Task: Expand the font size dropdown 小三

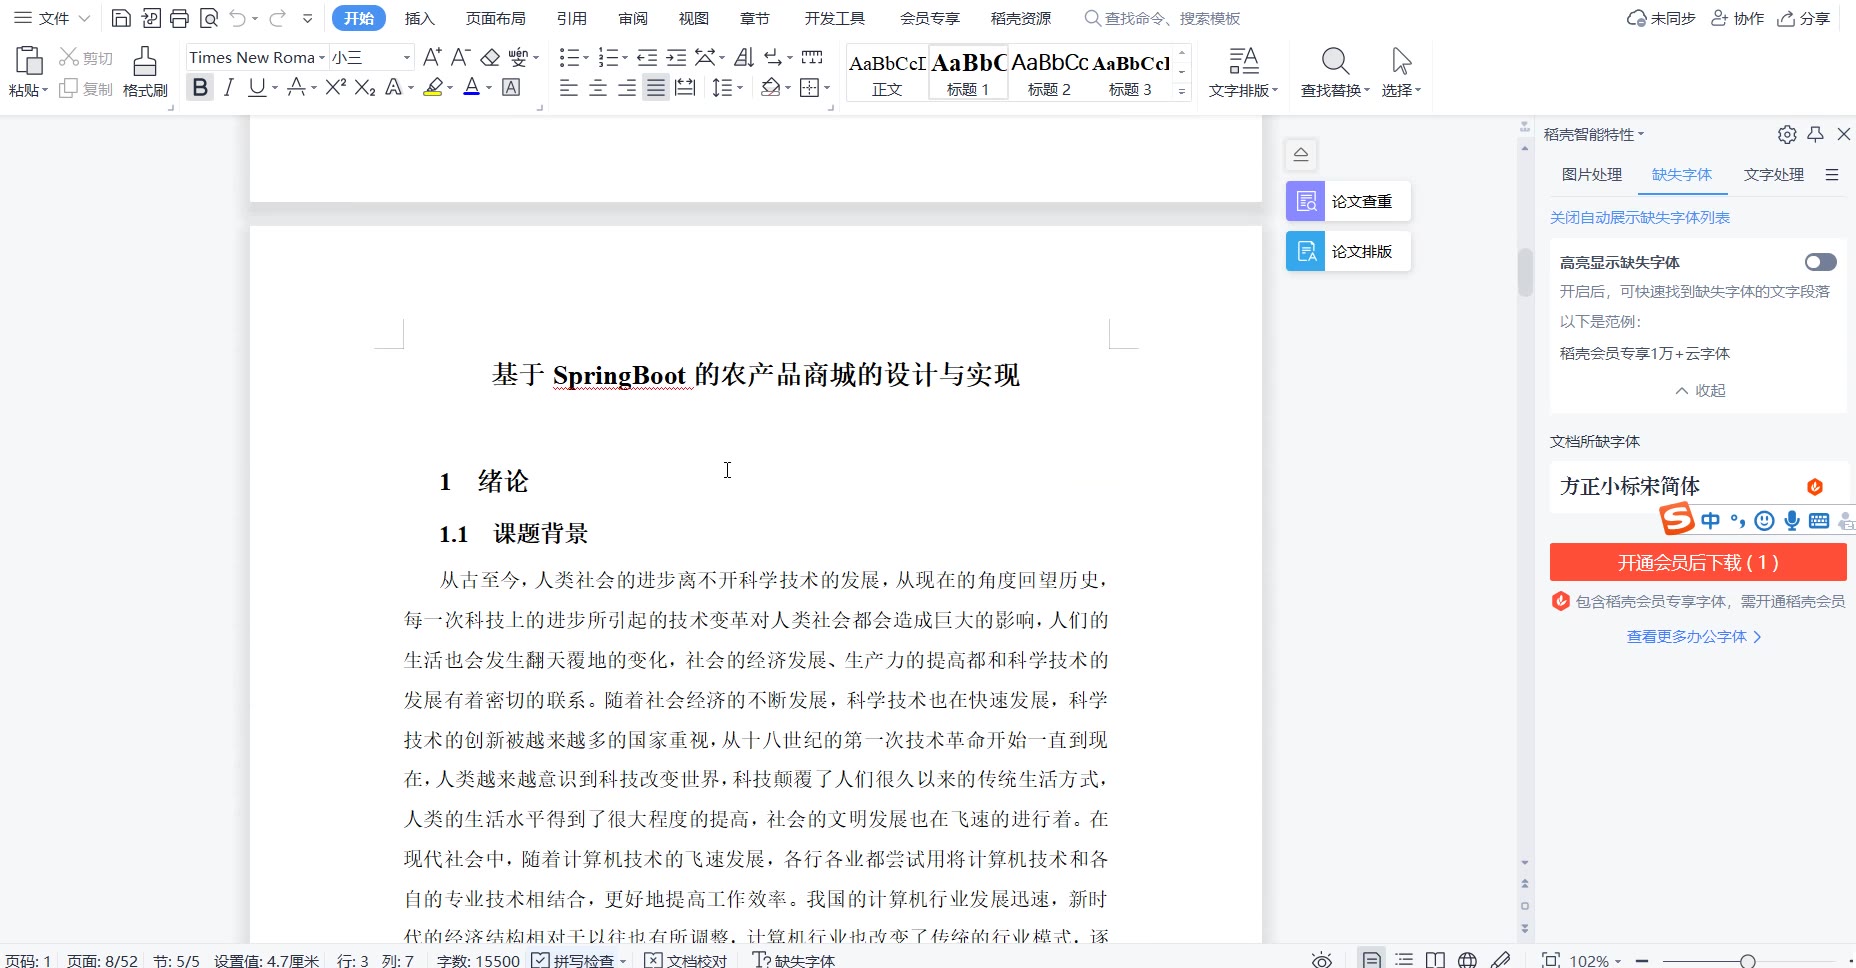Action: coord(406,58)
